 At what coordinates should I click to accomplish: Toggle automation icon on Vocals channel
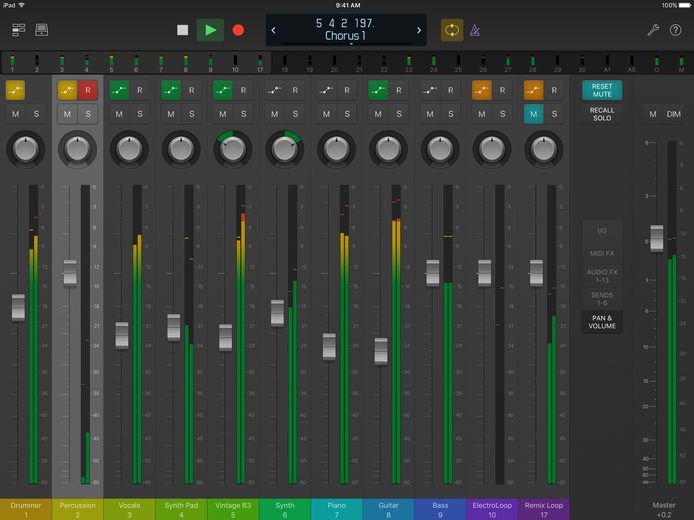119,90
